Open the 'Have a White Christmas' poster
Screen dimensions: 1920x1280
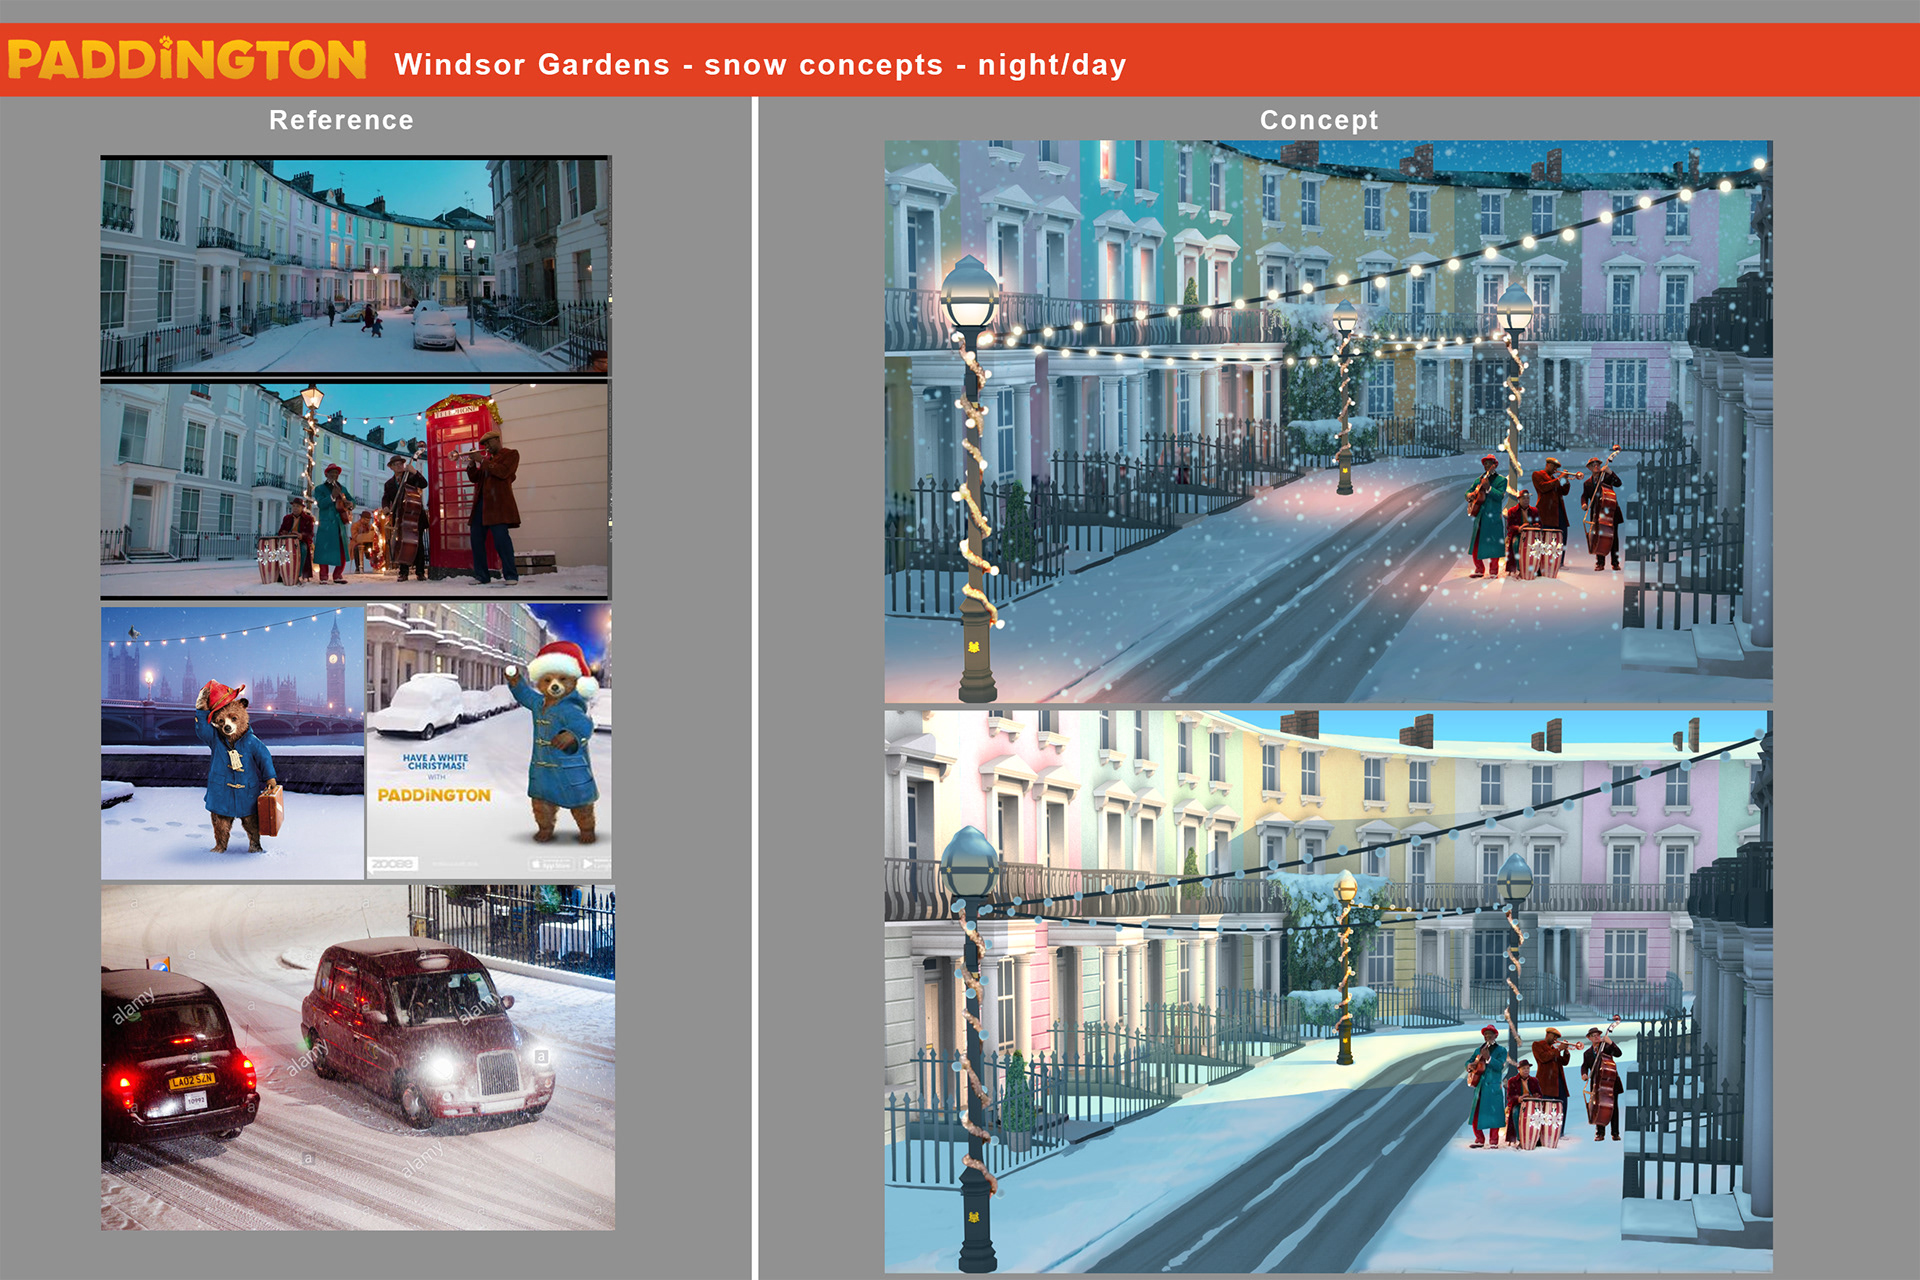pos(489,741)
